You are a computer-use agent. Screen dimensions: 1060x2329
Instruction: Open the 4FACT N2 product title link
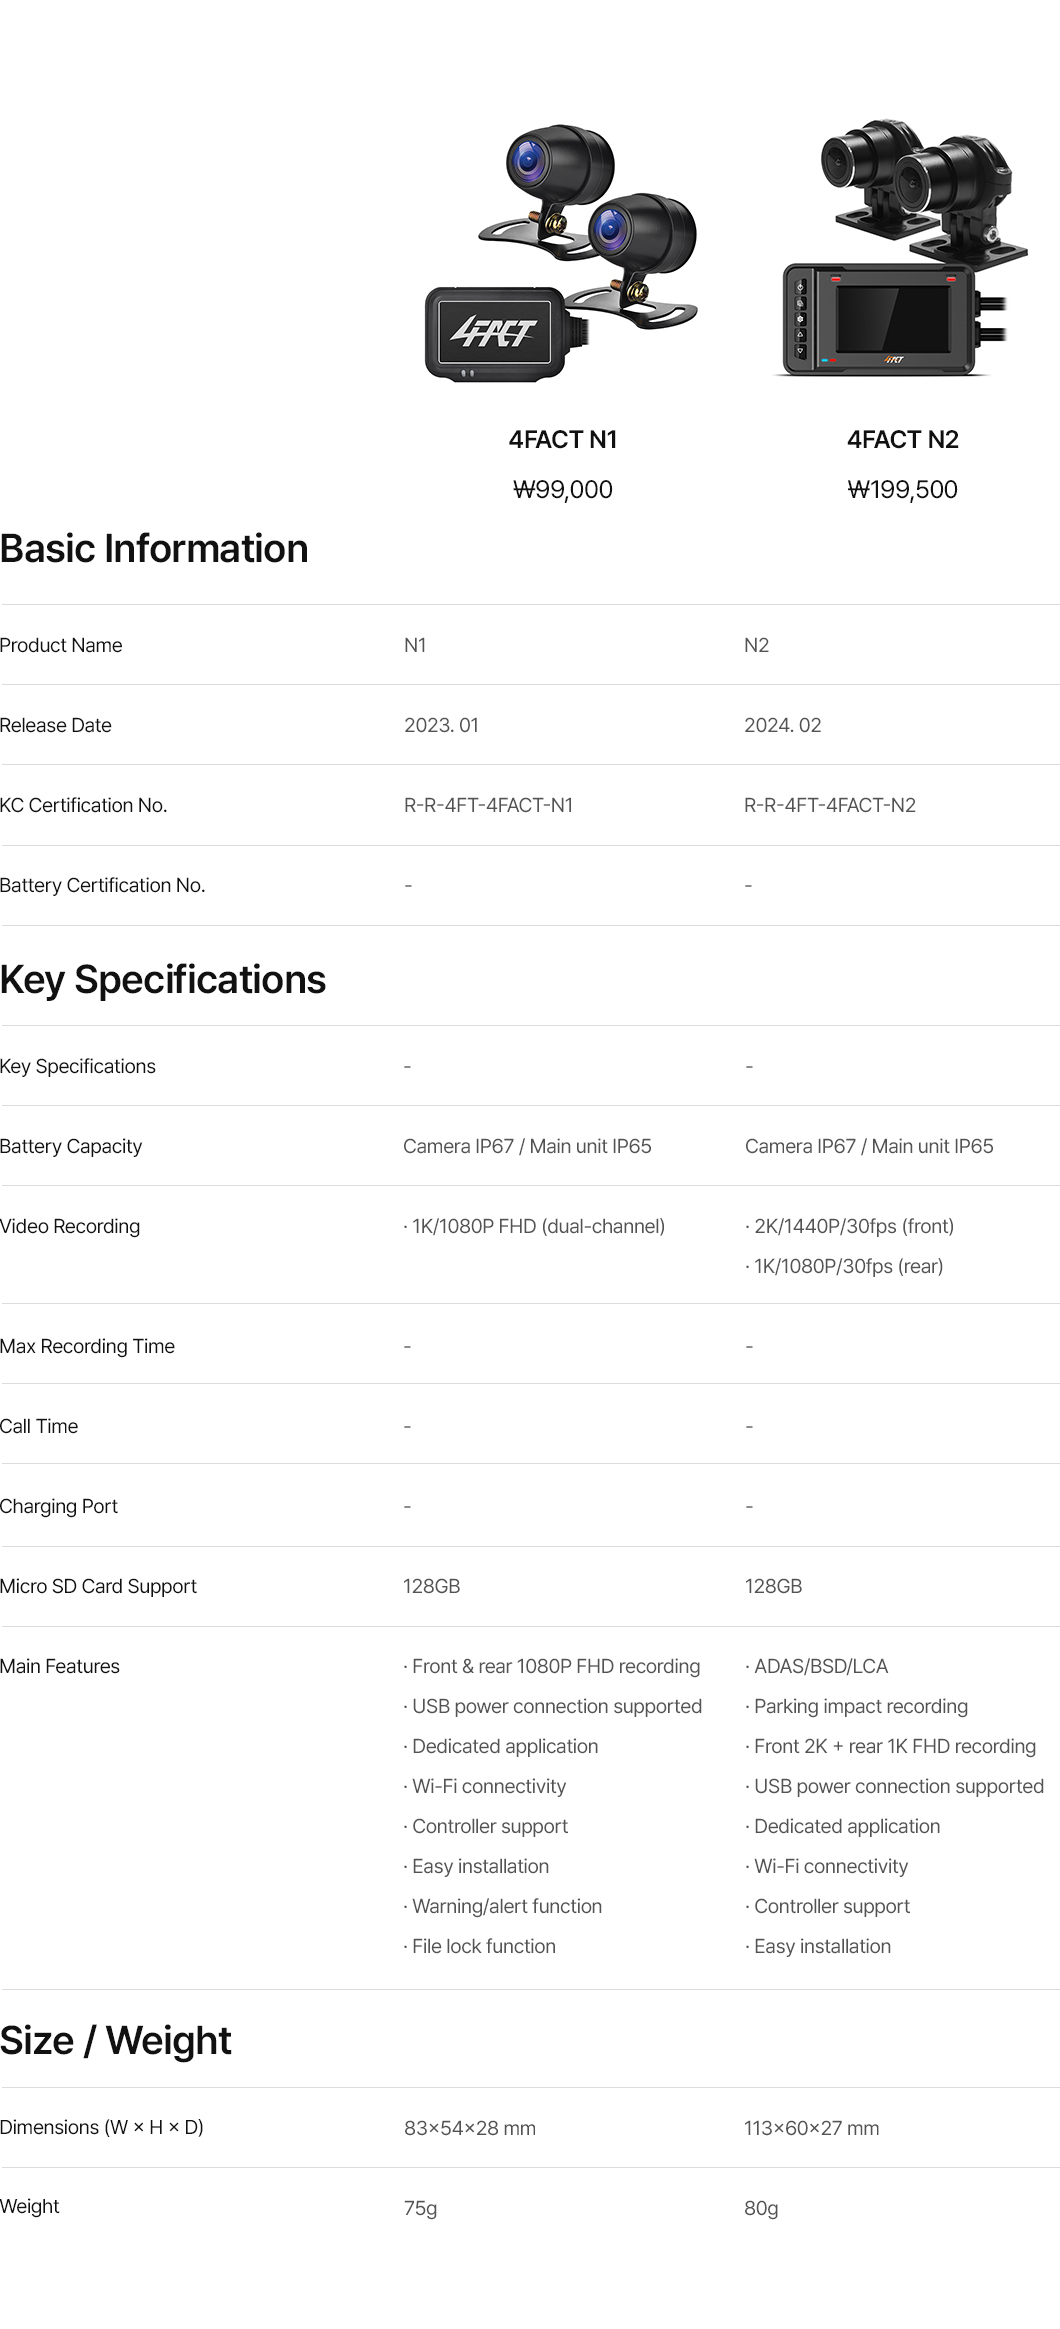[902, 440]
